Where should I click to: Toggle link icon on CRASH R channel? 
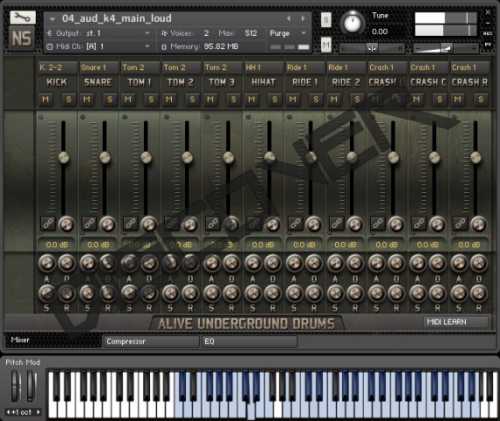click(x=460, y=224)
